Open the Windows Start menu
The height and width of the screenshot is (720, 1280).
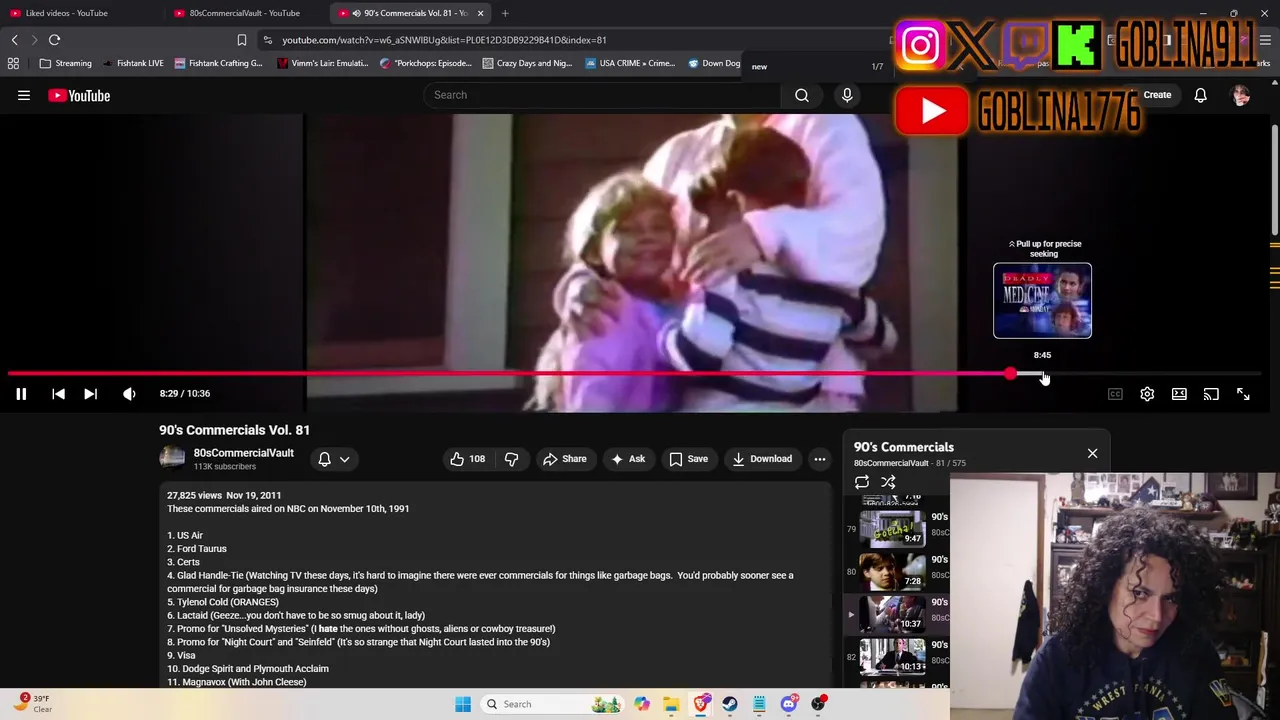point(463,704)
